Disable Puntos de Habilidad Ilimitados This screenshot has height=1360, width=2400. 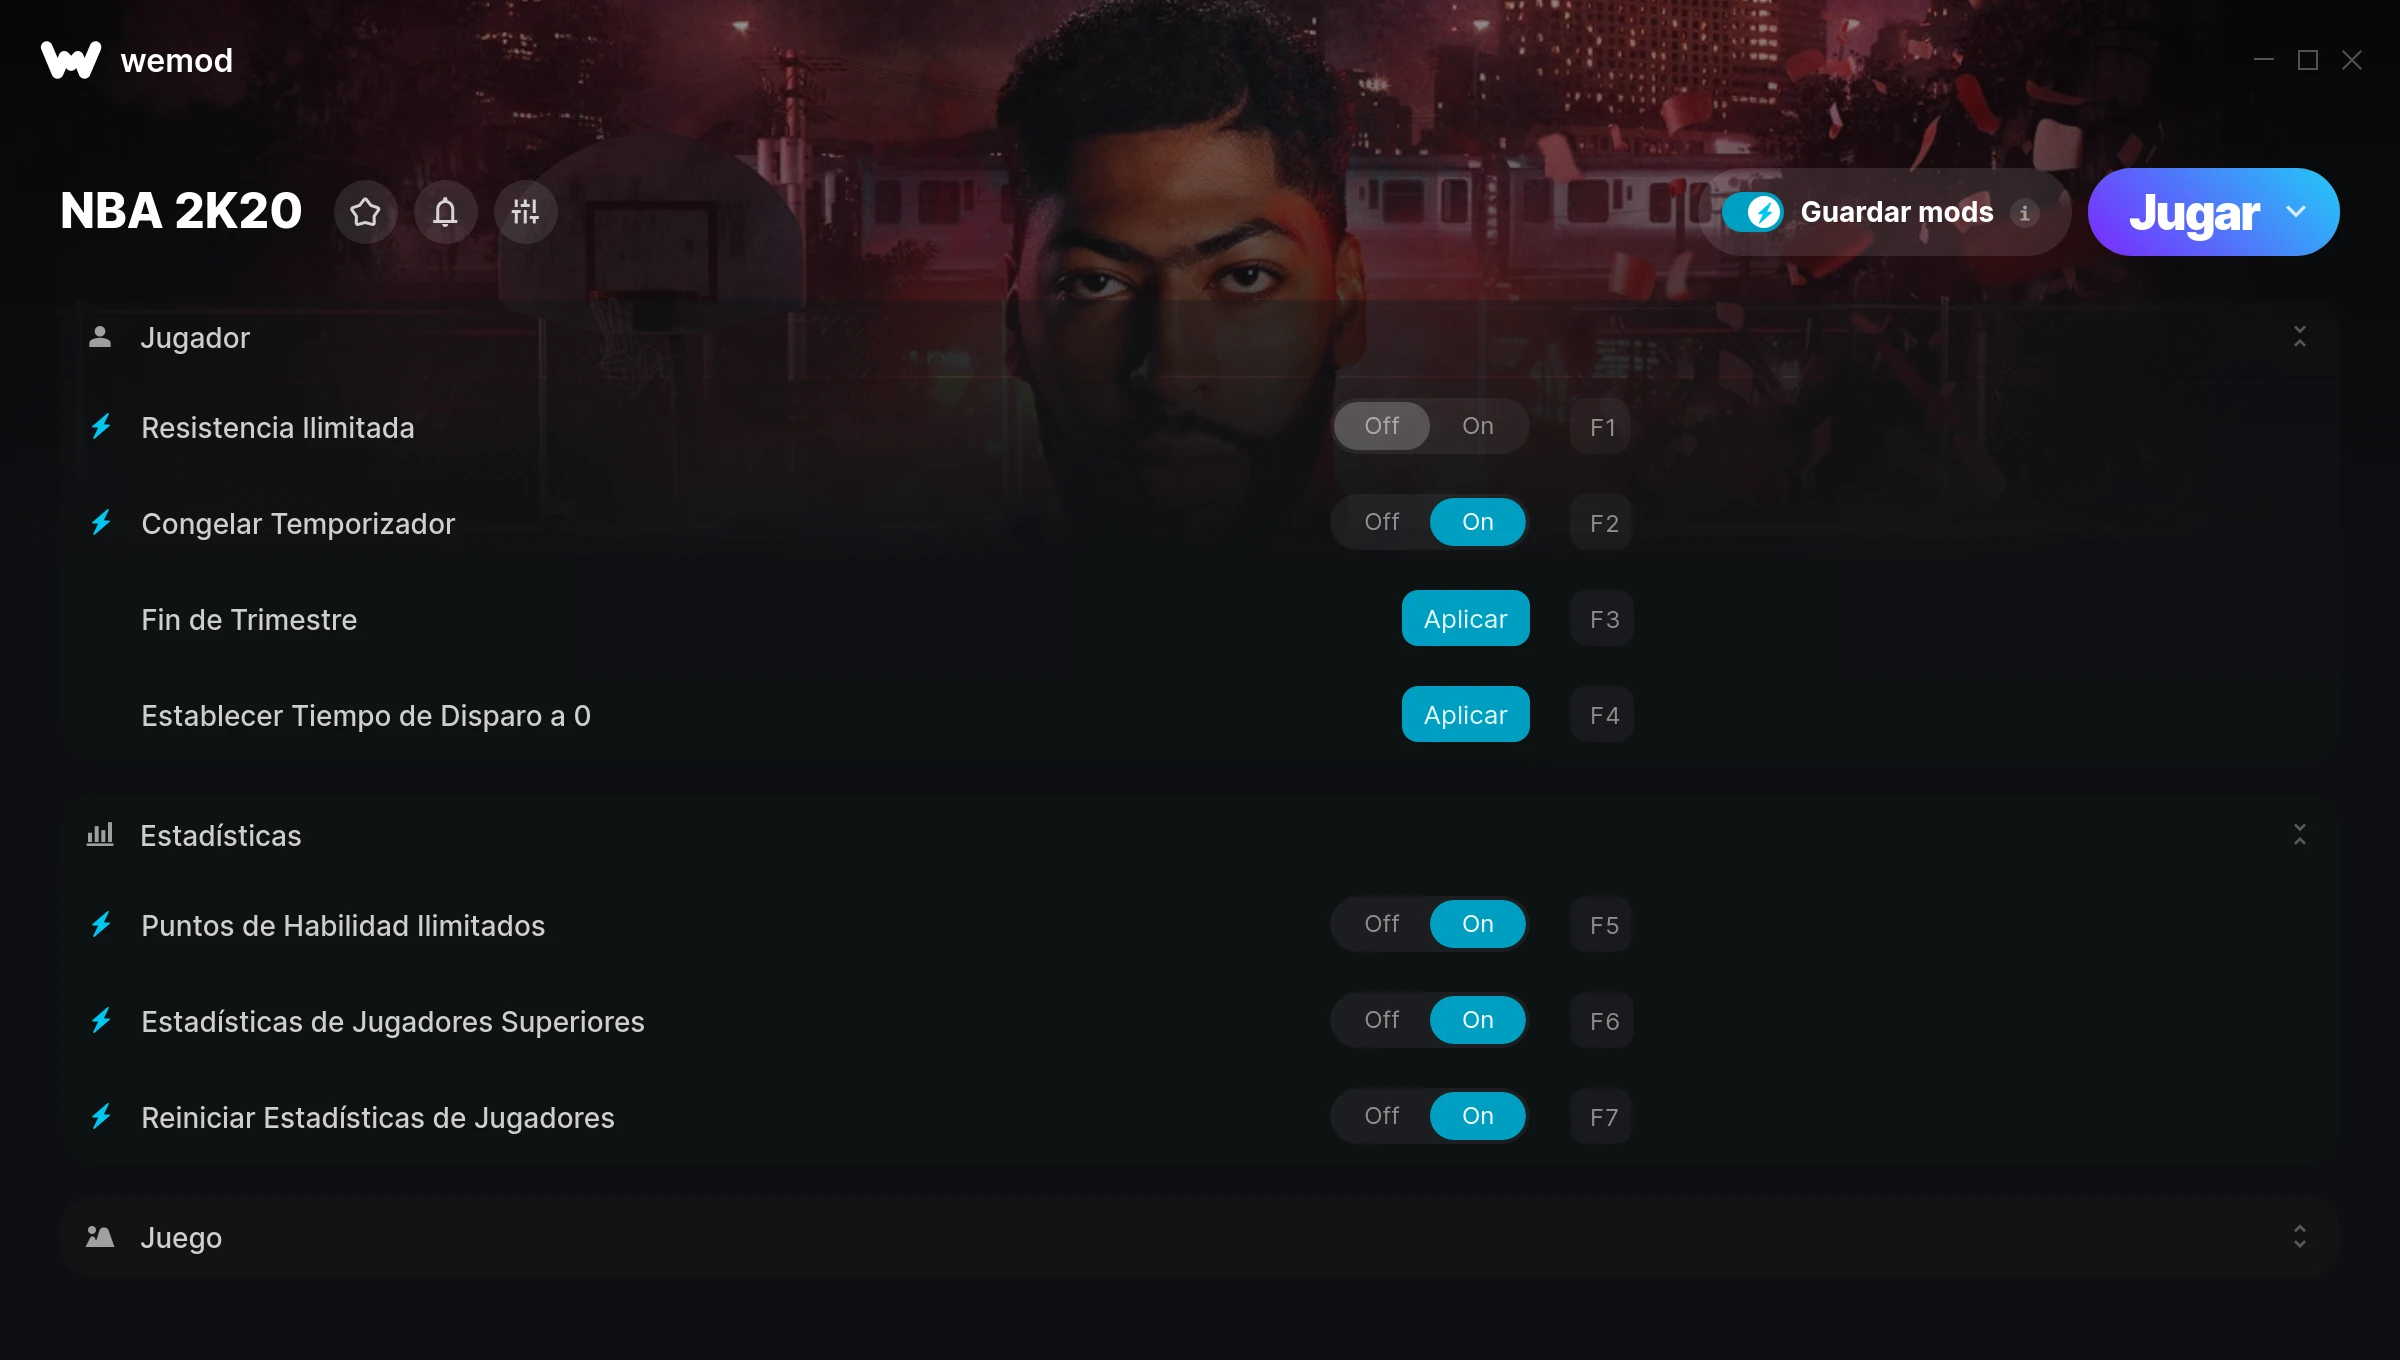point(1382,924)
